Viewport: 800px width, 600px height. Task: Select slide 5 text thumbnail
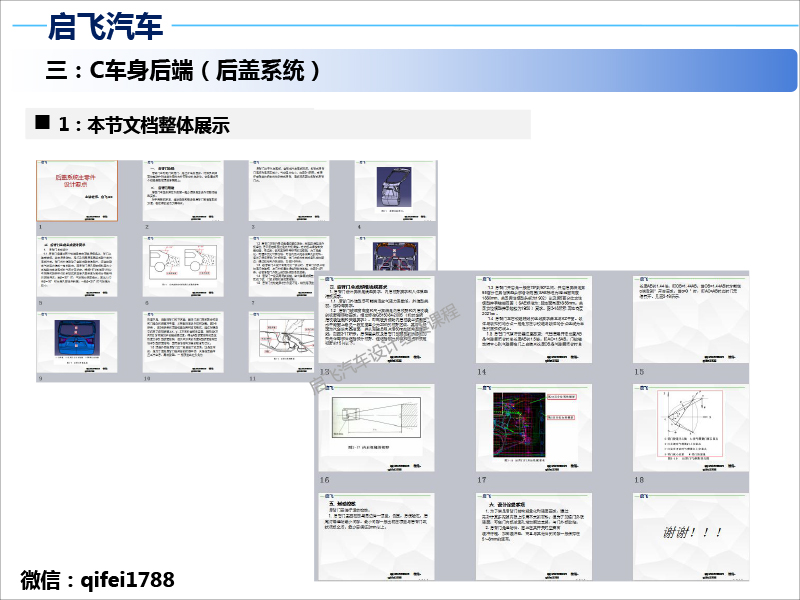[x=77, y=266]
